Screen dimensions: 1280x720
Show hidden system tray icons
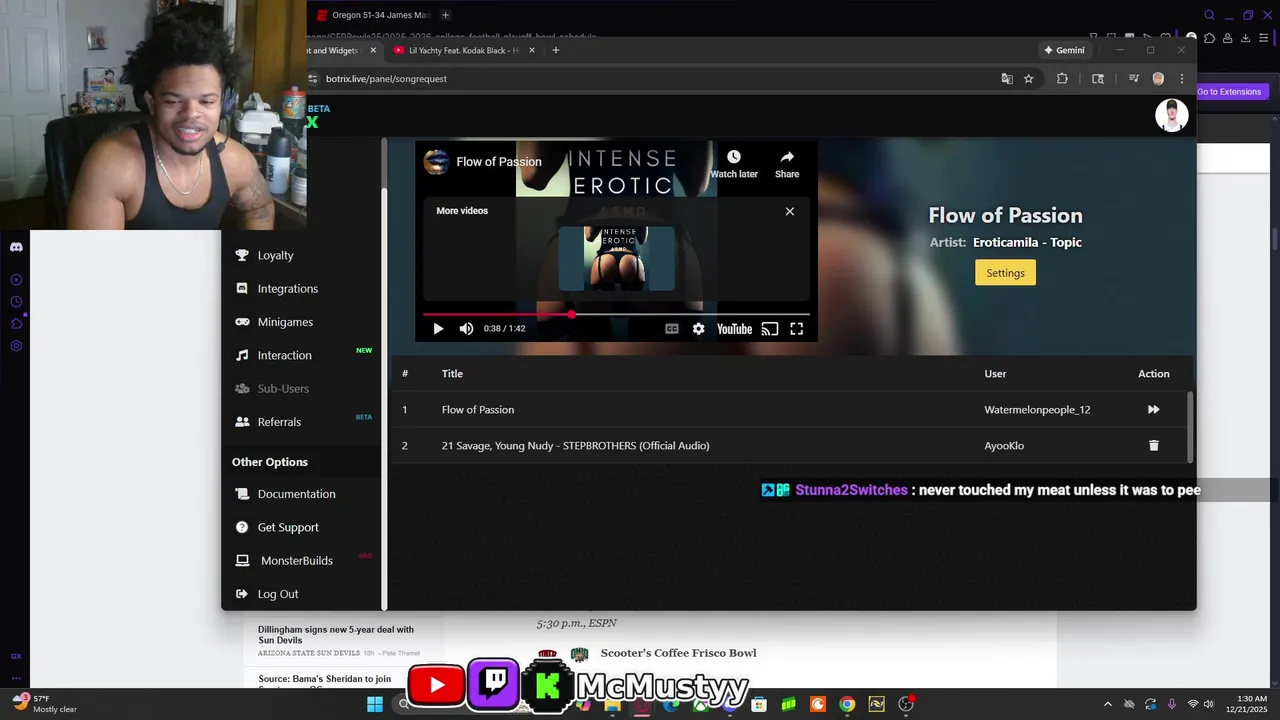(x=1107, y=704)
